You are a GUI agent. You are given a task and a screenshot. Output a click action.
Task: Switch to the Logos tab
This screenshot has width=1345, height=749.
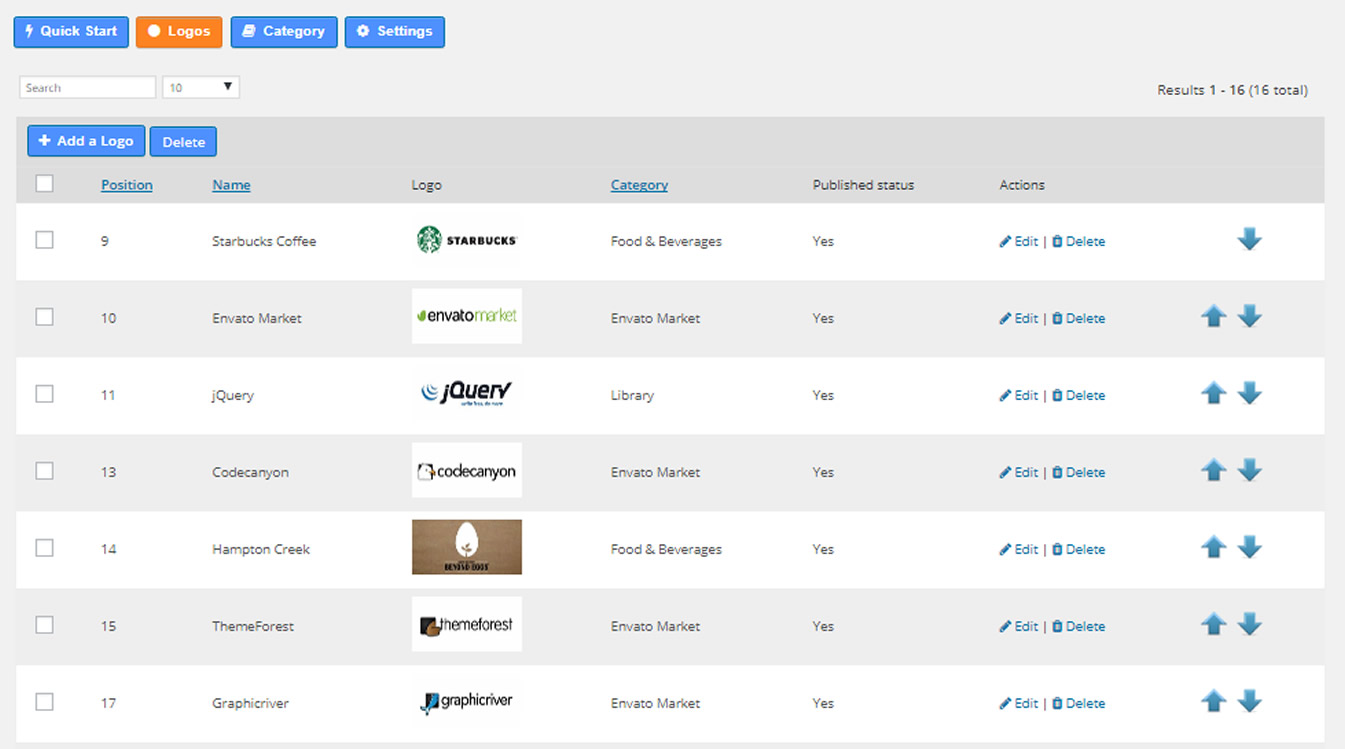tap(178, 31)
